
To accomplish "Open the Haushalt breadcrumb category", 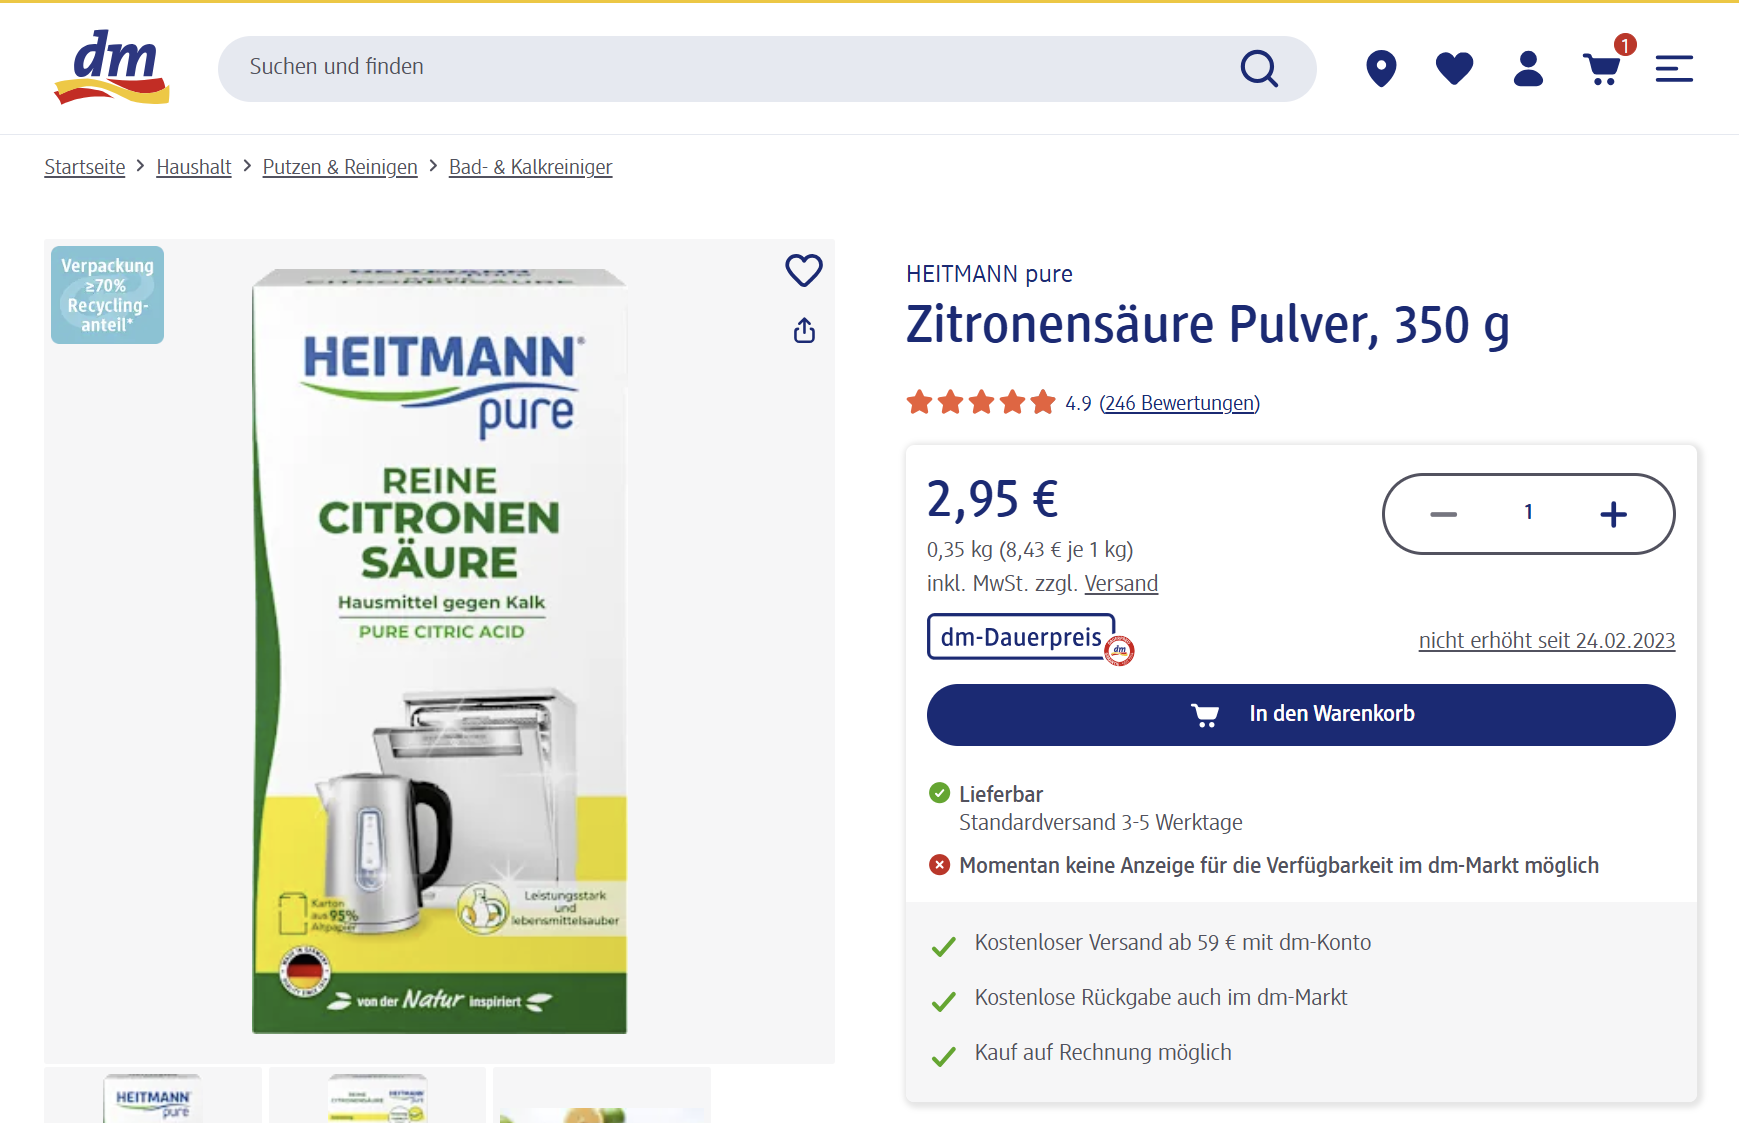I will pos(193,166).
